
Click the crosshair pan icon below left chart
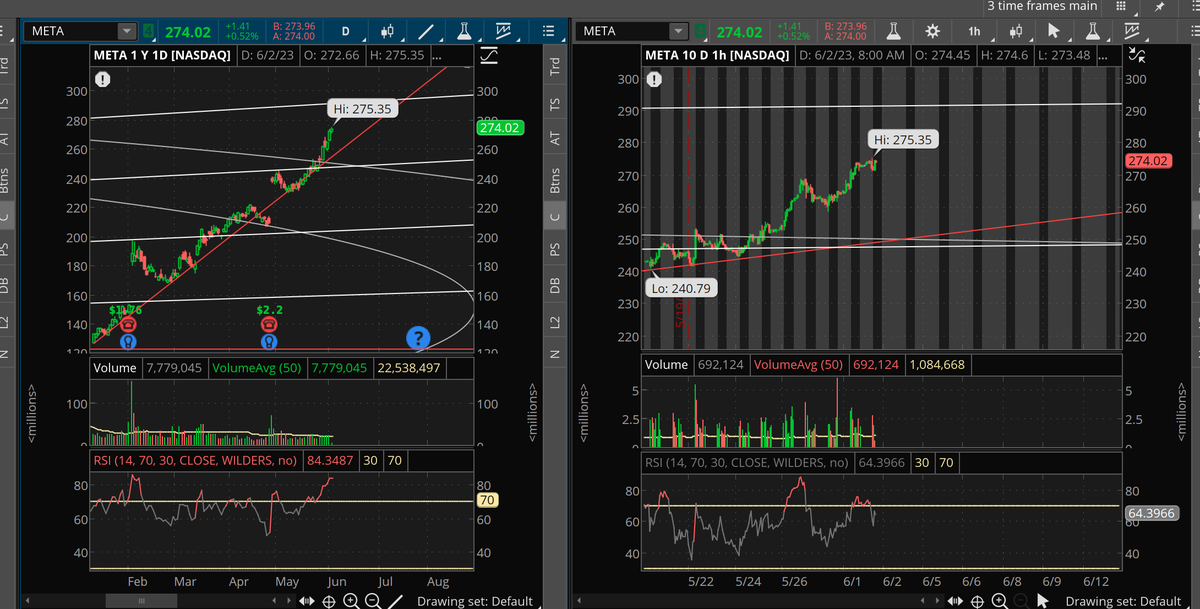(329, 601)
